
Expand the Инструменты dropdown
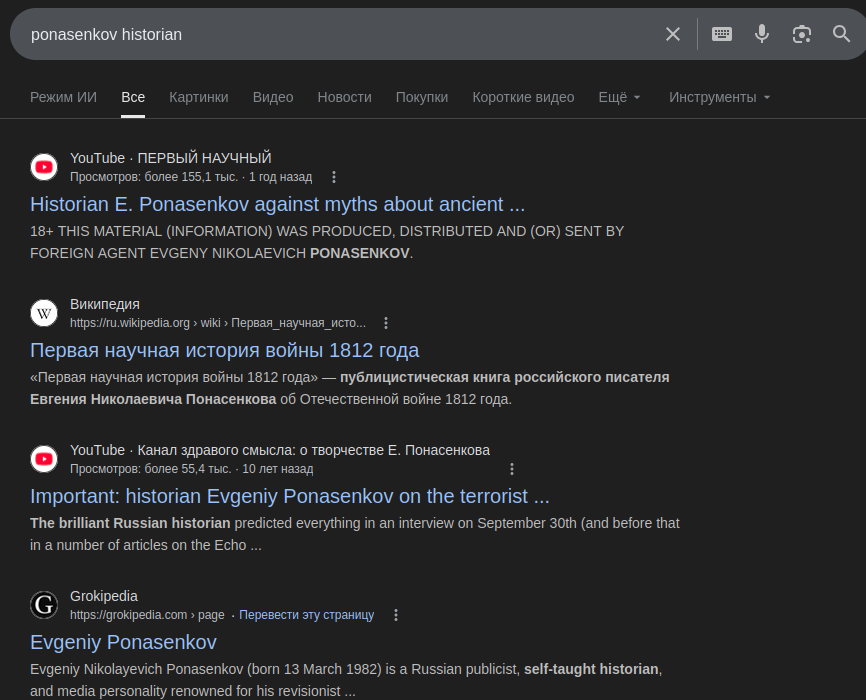[x=719, y=97]
